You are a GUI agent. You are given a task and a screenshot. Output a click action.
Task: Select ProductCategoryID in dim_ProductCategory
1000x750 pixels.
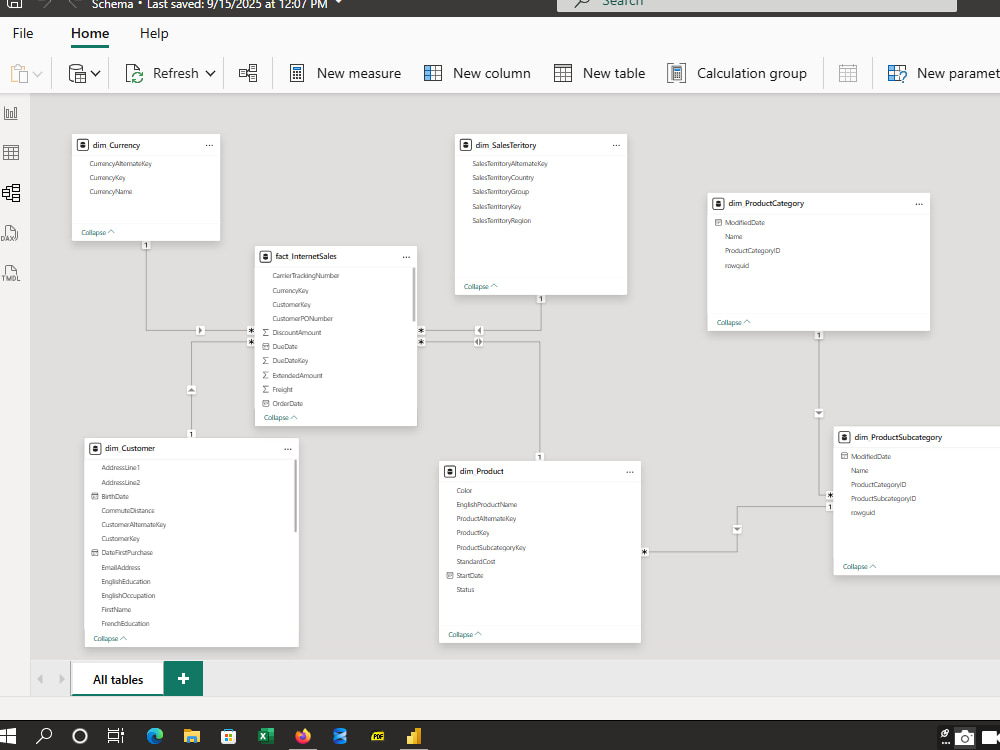pyautogui.click(x=753, y=251)
